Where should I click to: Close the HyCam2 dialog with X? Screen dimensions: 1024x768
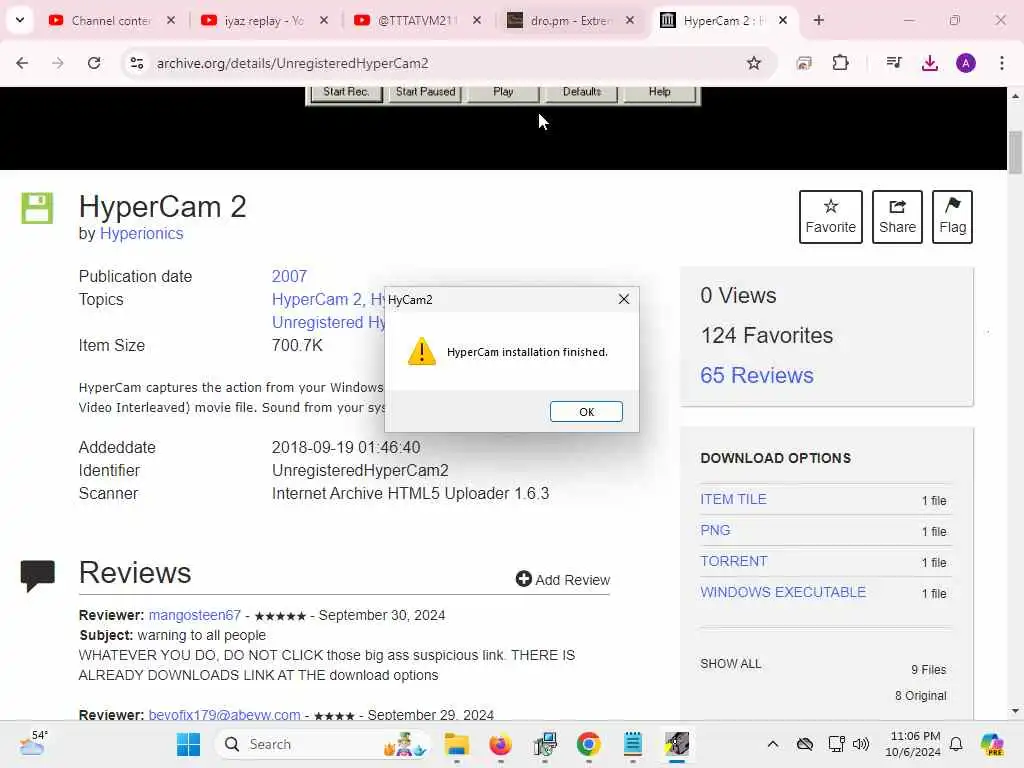(x=624, y=299)
